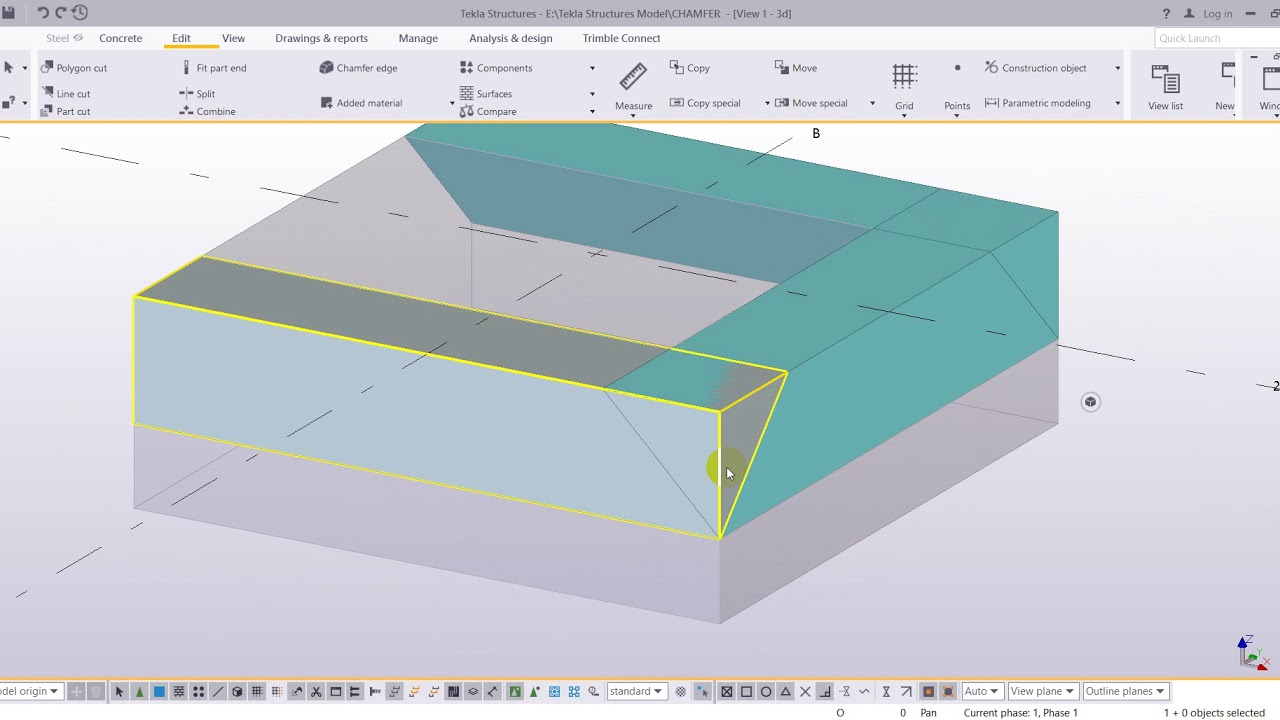Open the model origin dropdown
The height and width of the screenshot is (720, 1280).
point(30,691)
